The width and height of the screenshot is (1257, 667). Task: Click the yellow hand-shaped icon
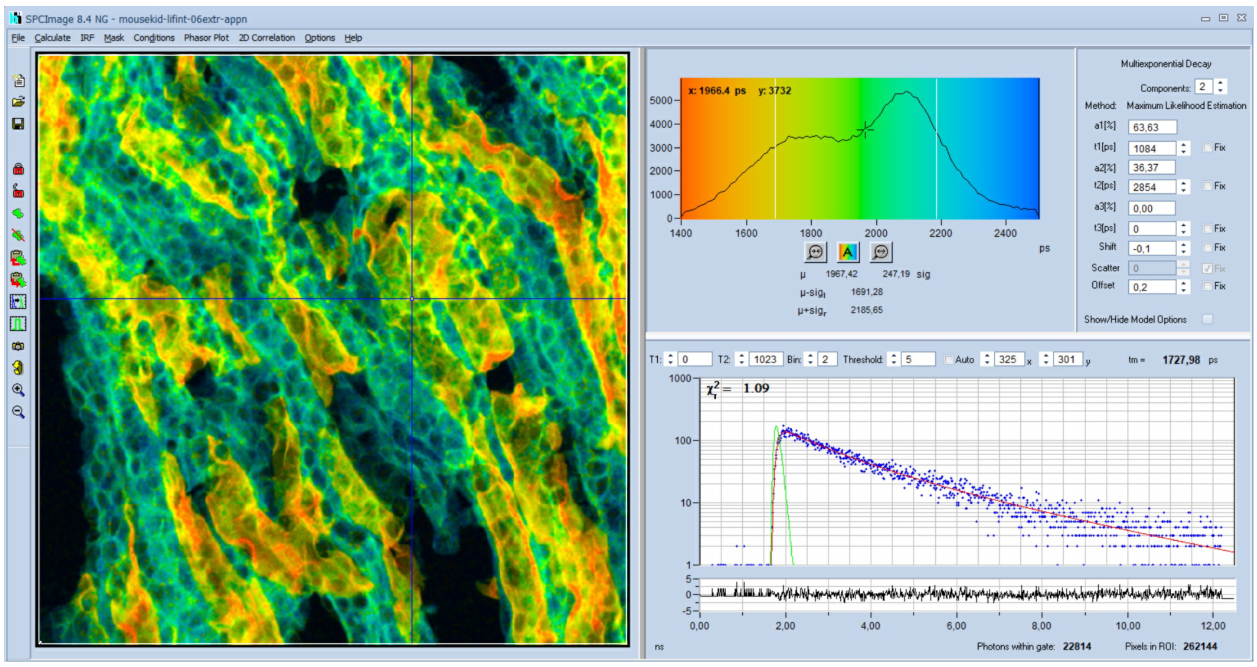click(x=18, y=367)
